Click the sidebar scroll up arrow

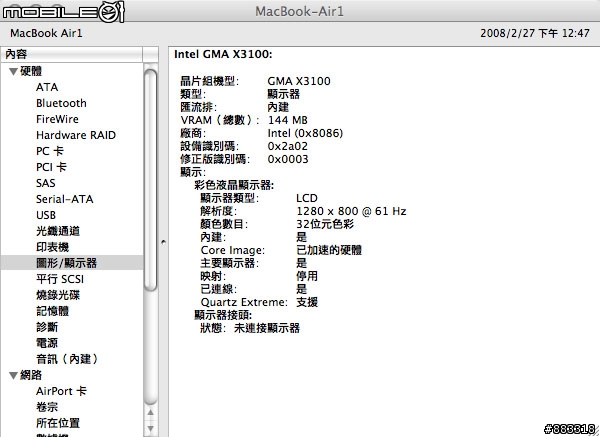(x=151, y=413)
